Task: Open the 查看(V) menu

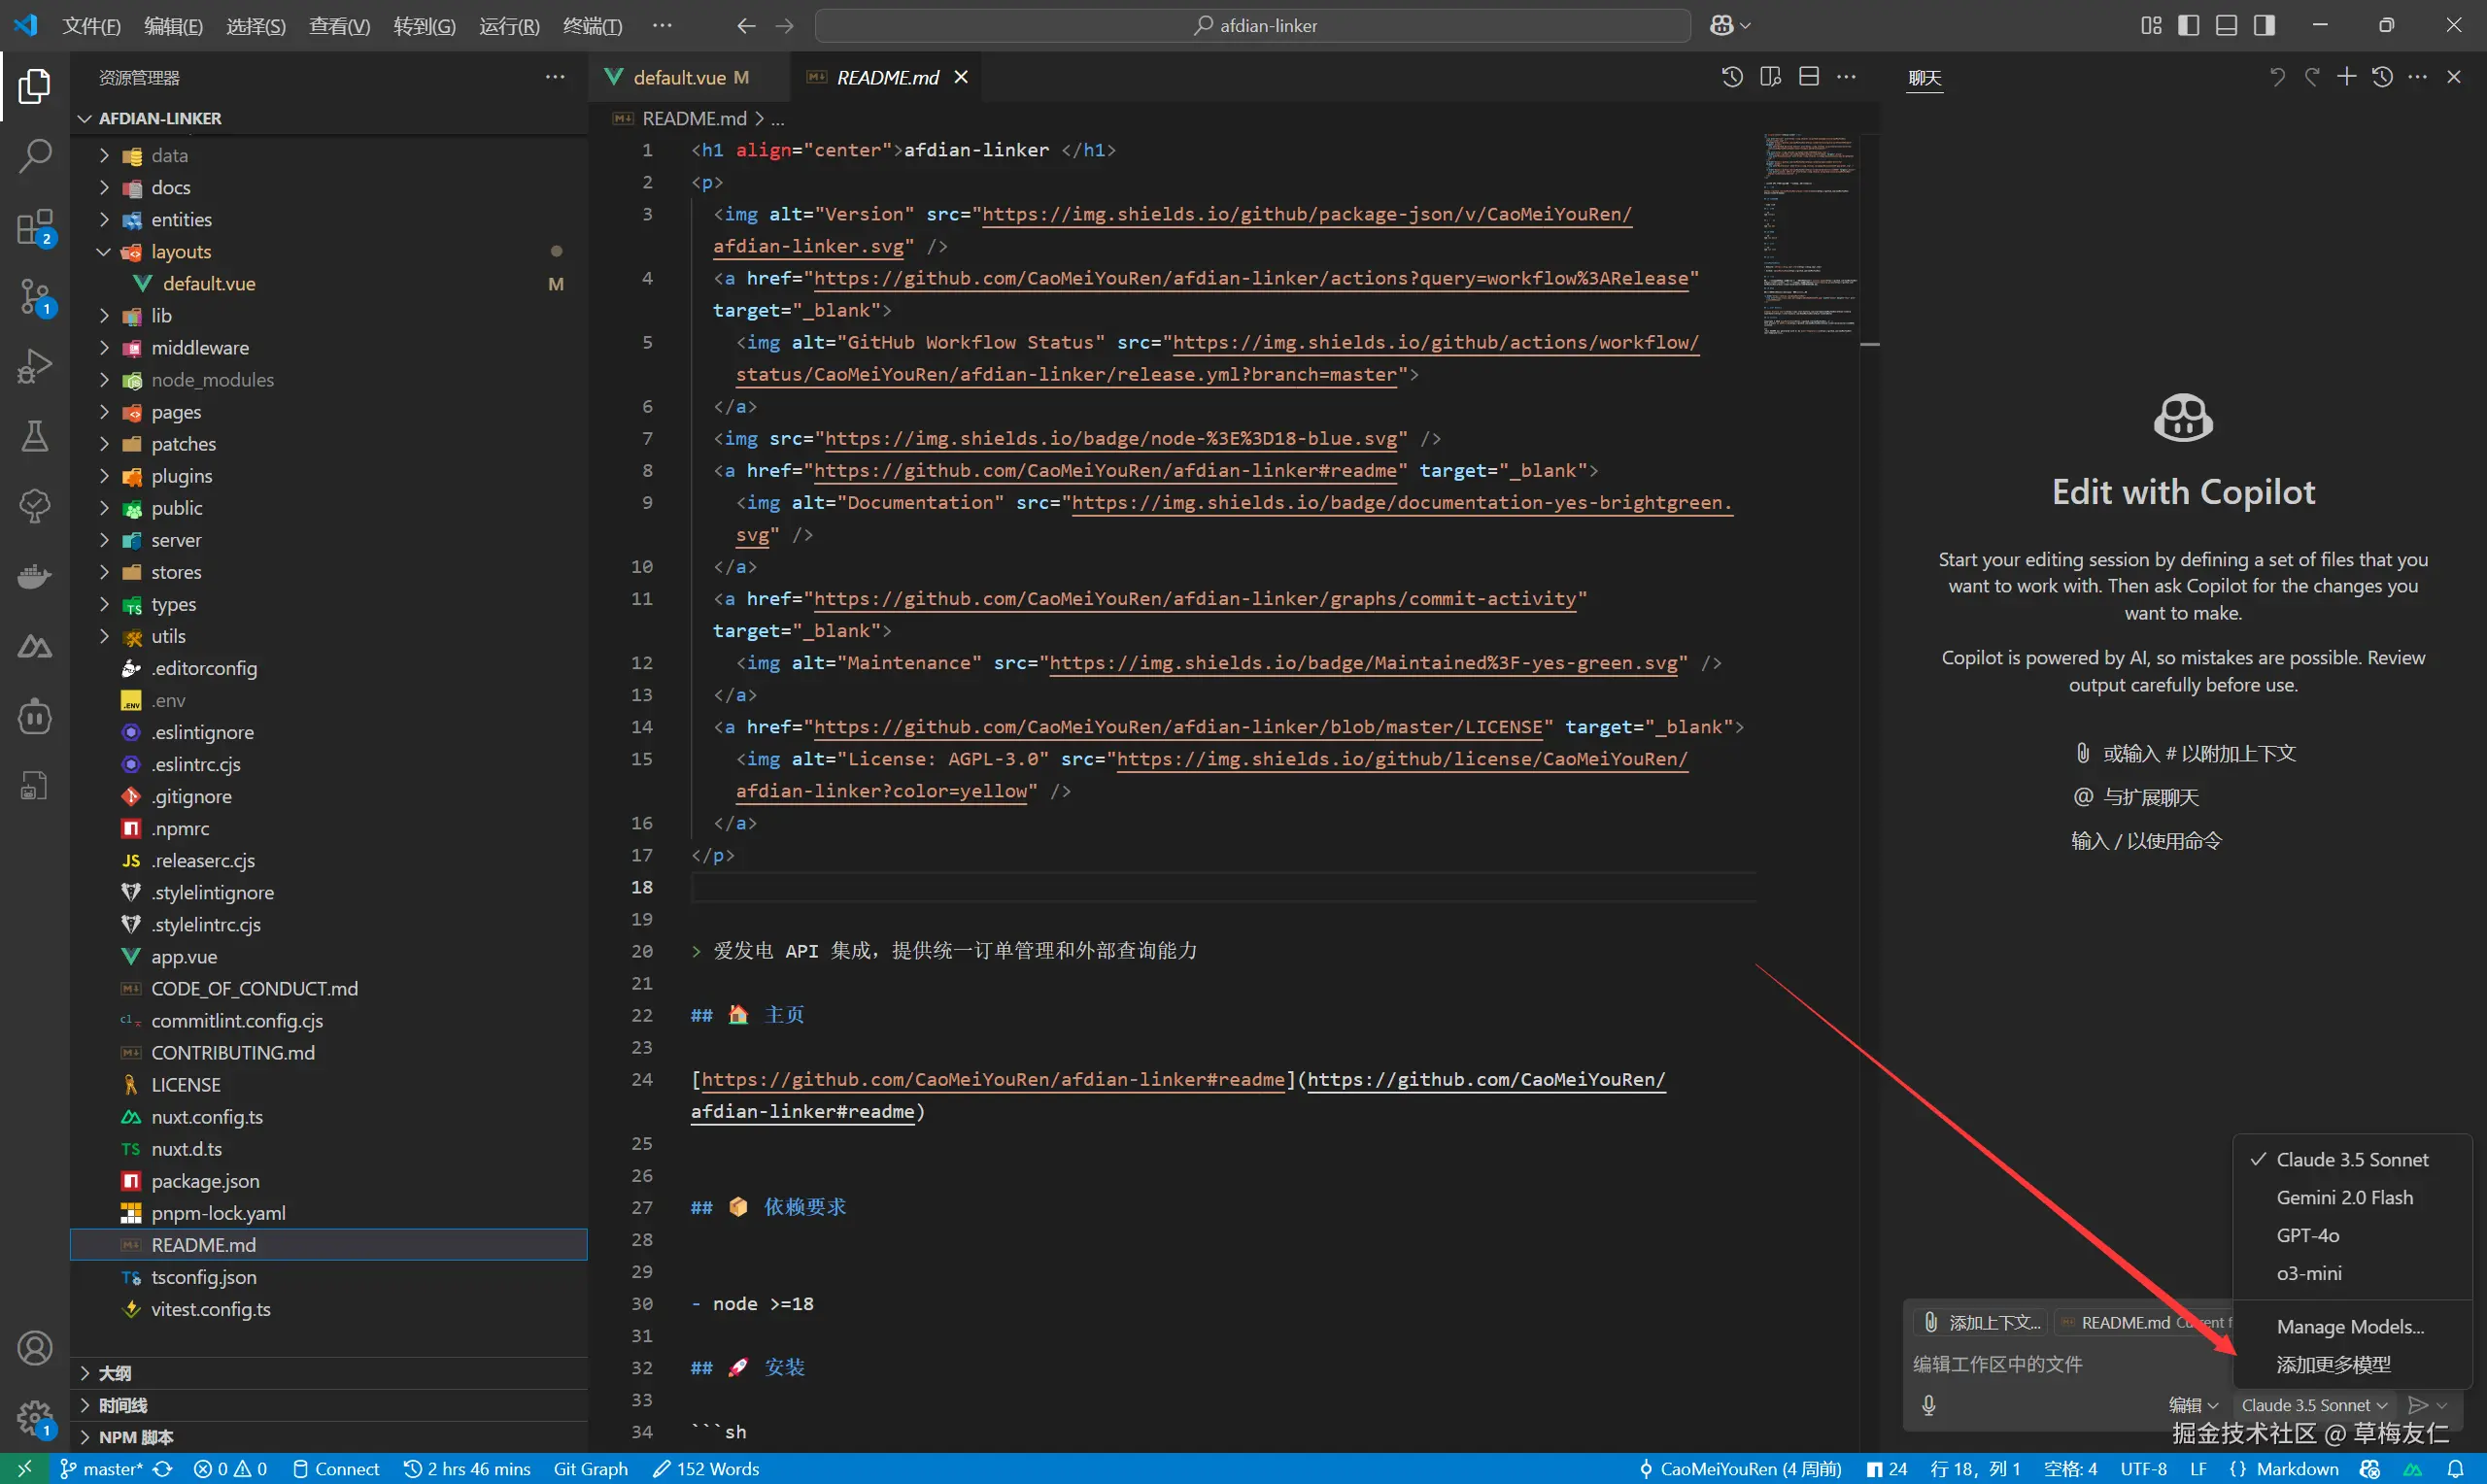Action: coord(339,26)
